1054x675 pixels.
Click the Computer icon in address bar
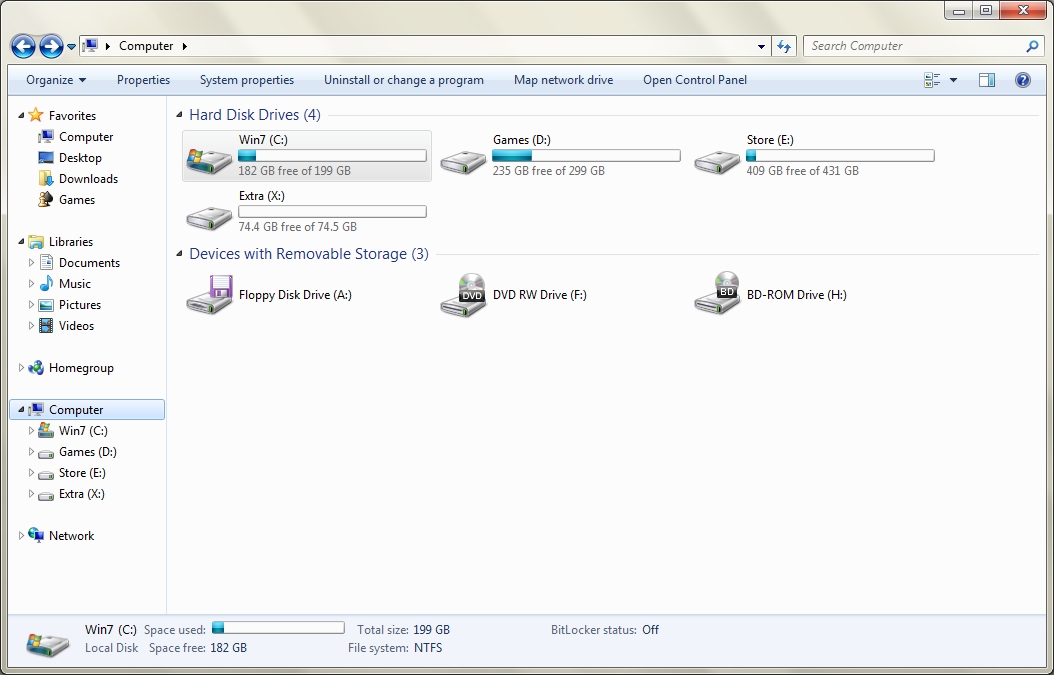click(90, 46)
